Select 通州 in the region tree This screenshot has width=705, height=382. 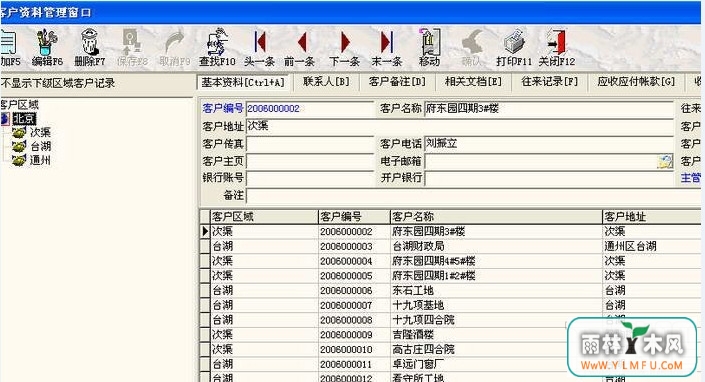[40, 160]
